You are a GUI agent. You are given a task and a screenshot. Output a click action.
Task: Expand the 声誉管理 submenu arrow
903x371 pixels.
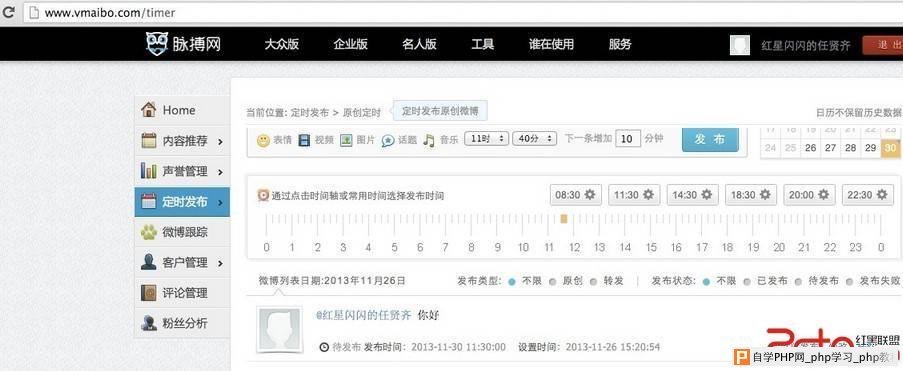[221, 172]
